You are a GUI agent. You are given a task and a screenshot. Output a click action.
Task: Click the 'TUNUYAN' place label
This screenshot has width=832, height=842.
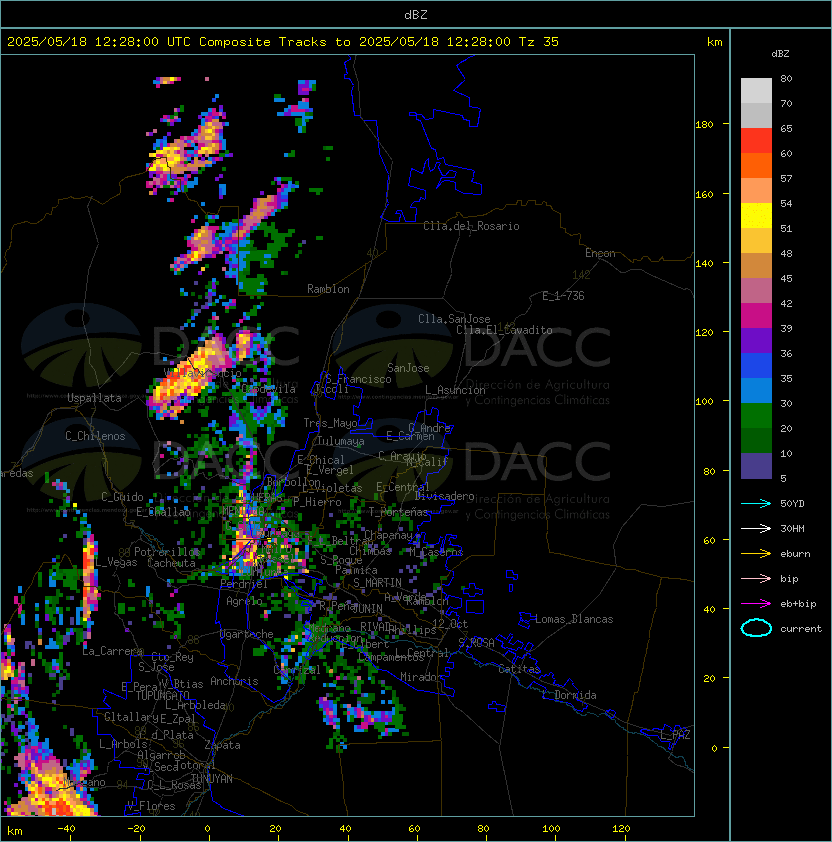tap(212, 779)
